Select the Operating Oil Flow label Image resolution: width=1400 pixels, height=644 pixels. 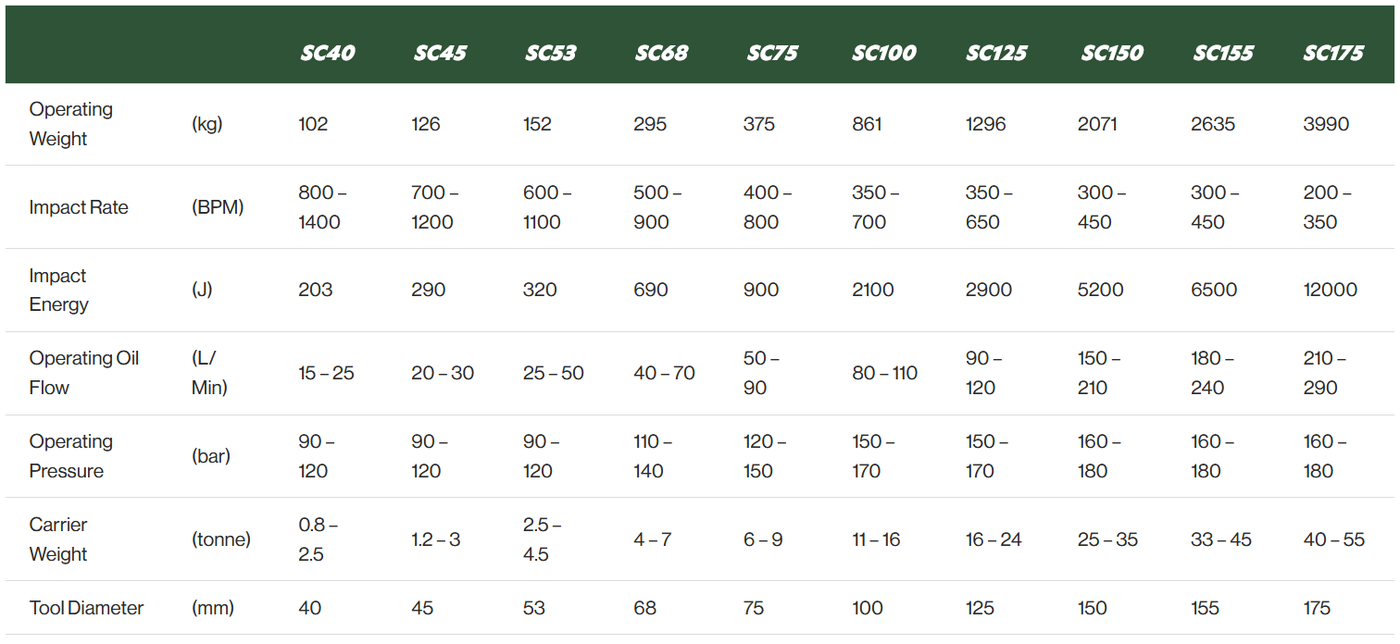[84, 373]
